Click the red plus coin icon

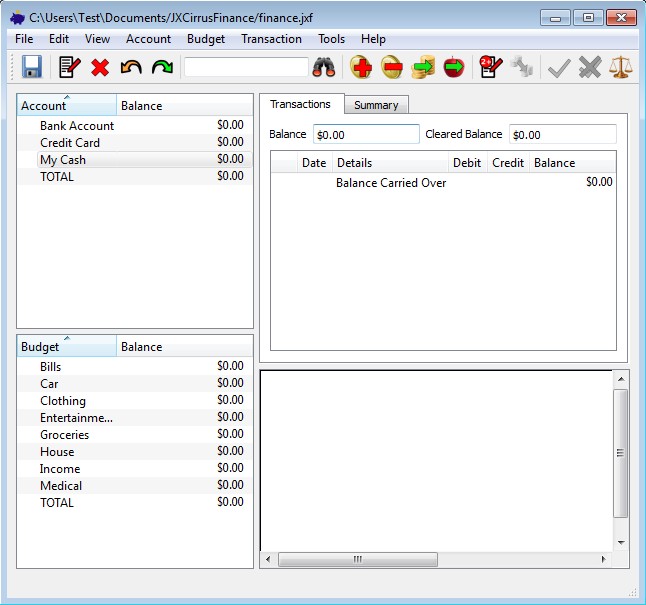pos(361,67)
